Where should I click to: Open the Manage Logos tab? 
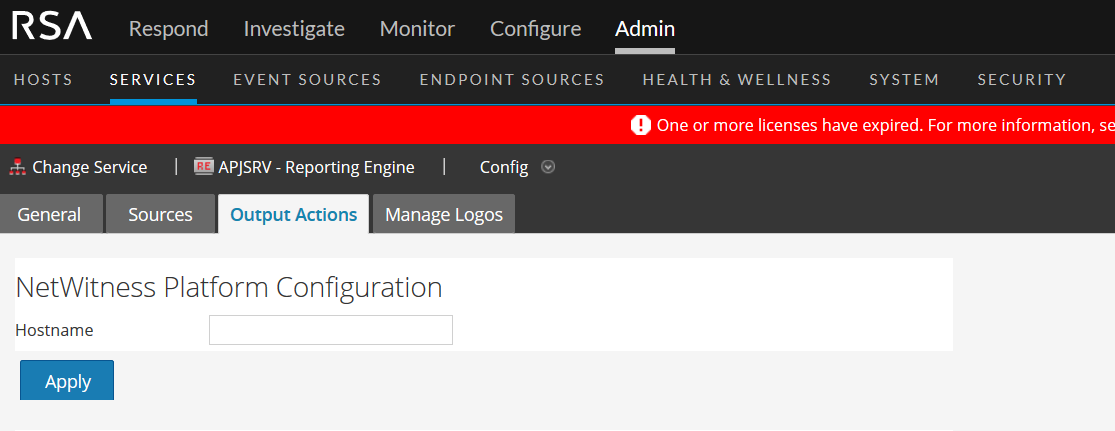tap(444, 214)
